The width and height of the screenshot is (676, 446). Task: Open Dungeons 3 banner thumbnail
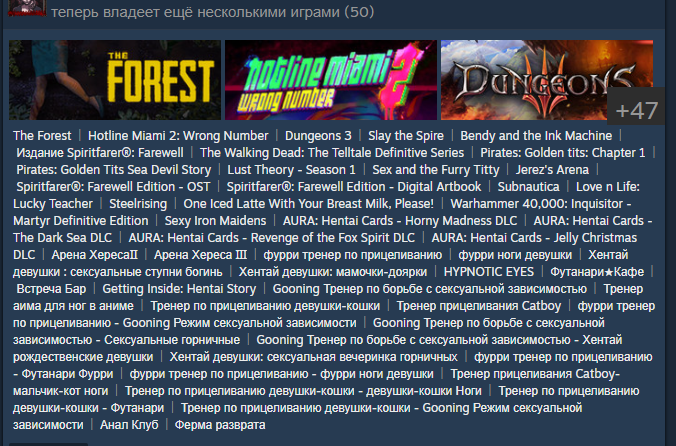pos(547,80)
